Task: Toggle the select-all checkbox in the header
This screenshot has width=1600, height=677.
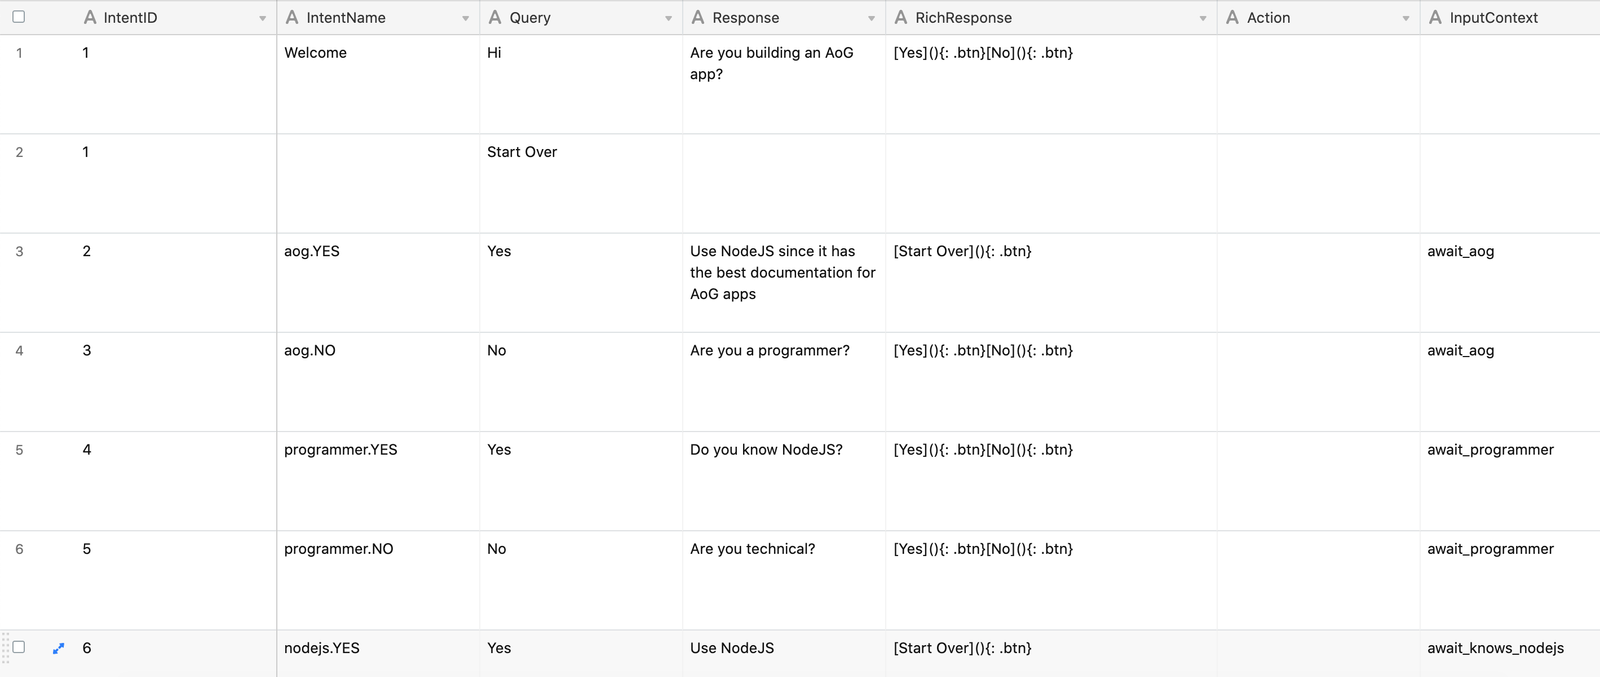Action: pyautogui.click(x=17, y=17)
